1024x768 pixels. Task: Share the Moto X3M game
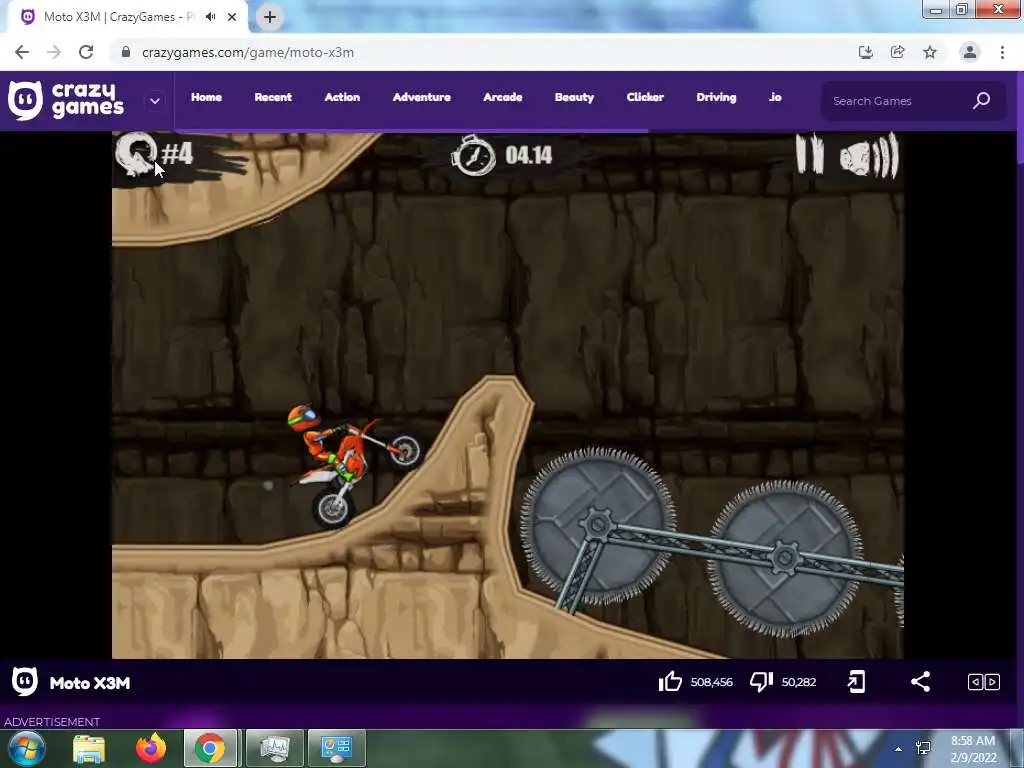pos(920,682)
